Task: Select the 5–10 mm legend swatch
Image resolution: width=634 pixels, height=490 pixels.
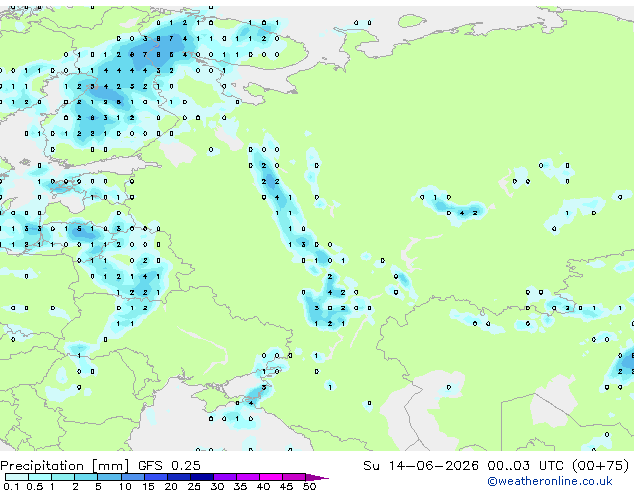Action: 109,477
